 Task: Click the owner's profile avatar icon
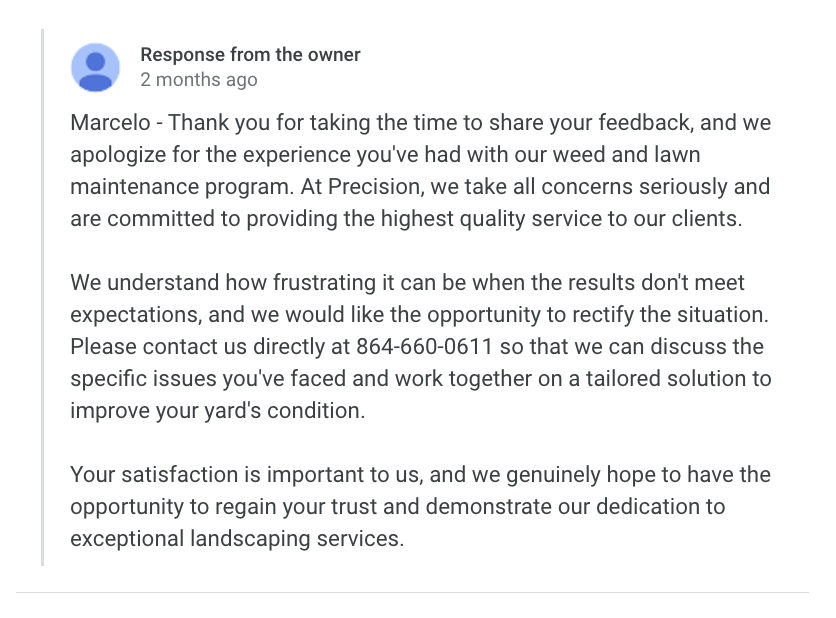[96, 67]
